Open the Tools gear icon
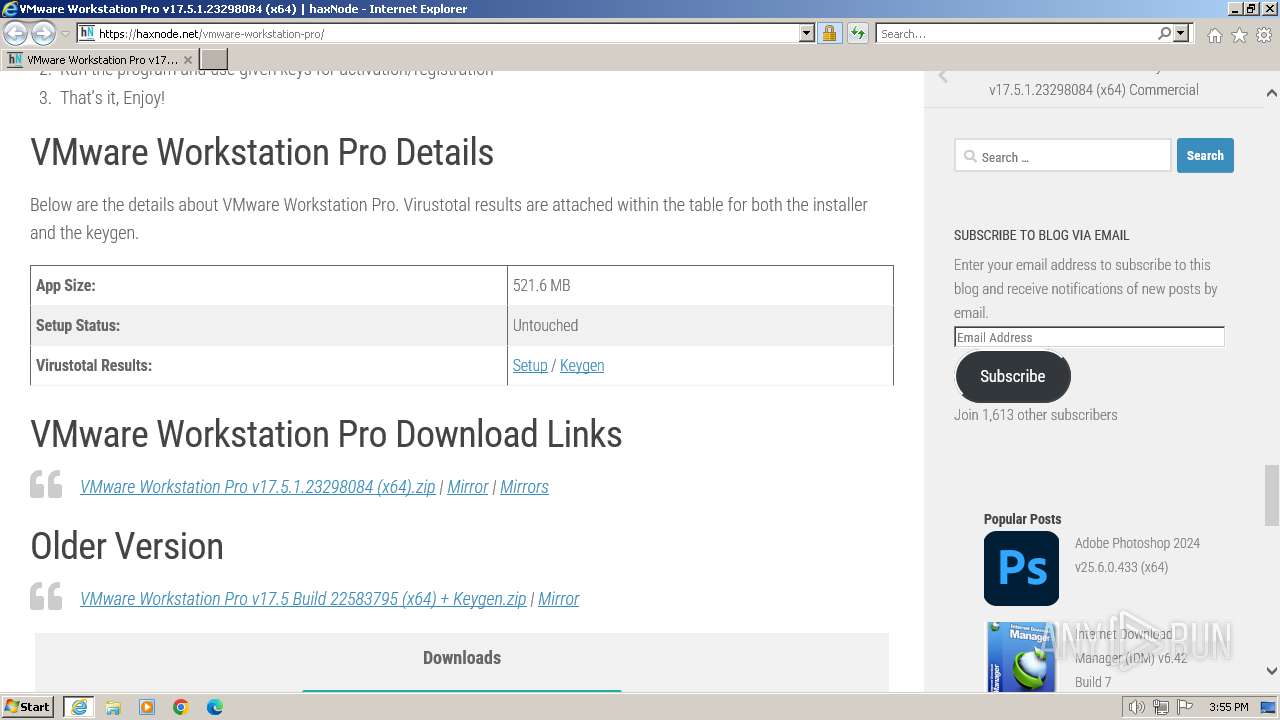 coord(1264,35)
